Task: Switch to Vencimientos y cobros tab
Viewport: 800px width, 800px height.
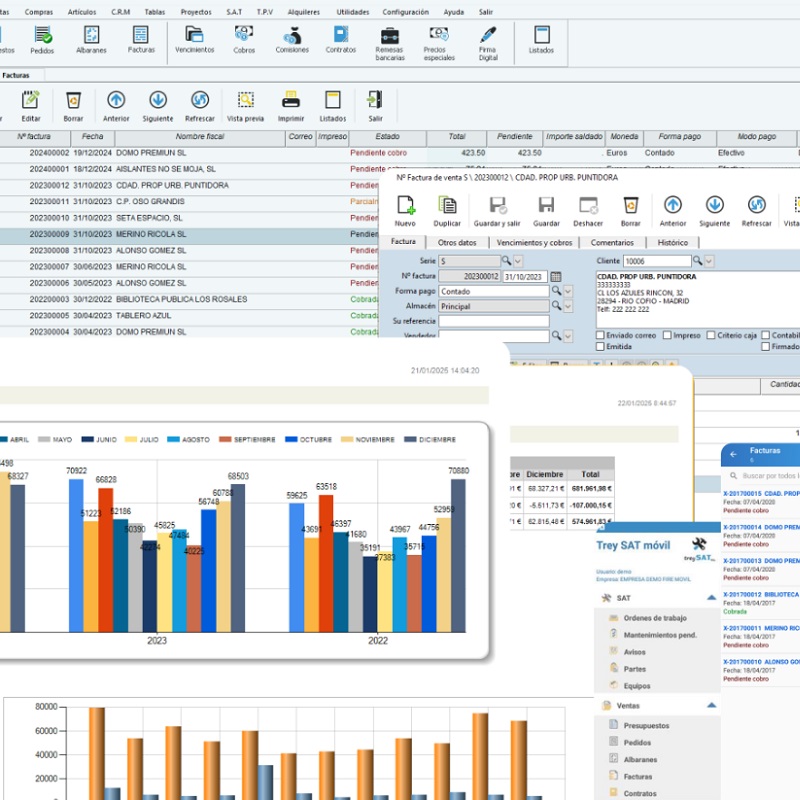Action: (534, 242)
